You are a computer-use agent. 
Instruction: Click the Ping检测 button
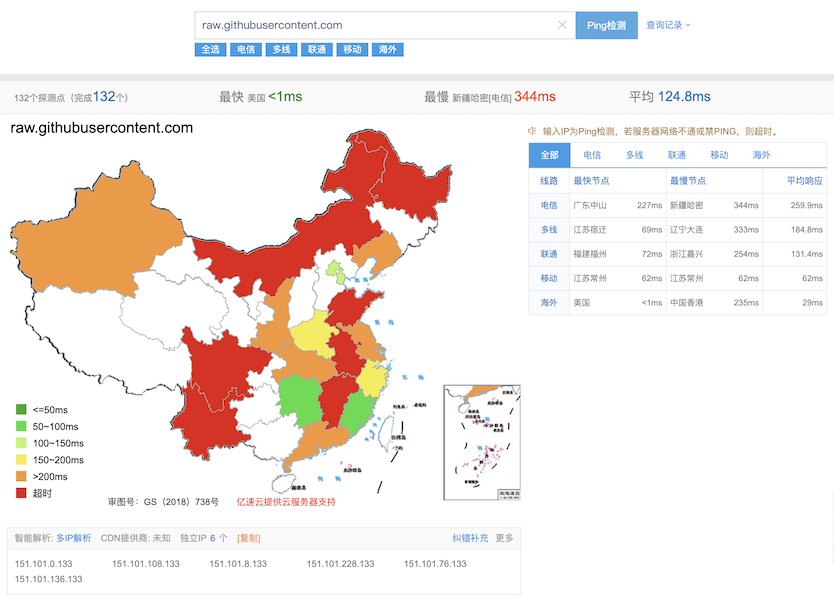click(x=606, y=25)
